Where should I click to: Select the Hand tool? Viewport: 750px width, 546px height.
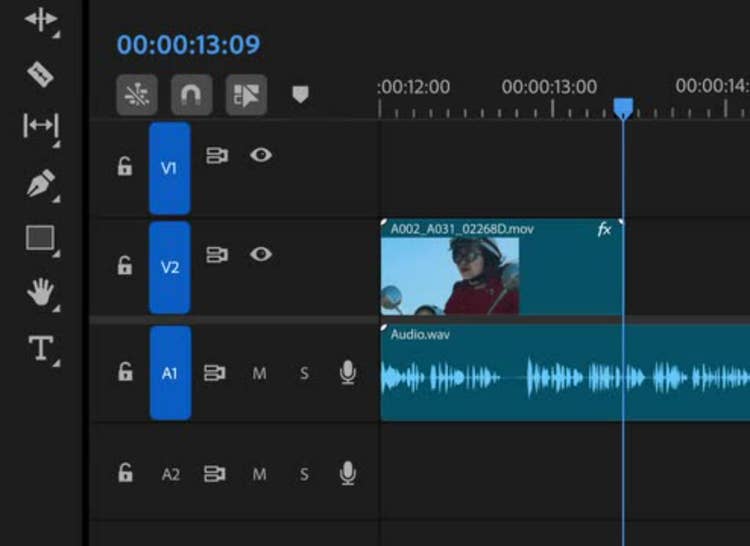tap(41, 292)
